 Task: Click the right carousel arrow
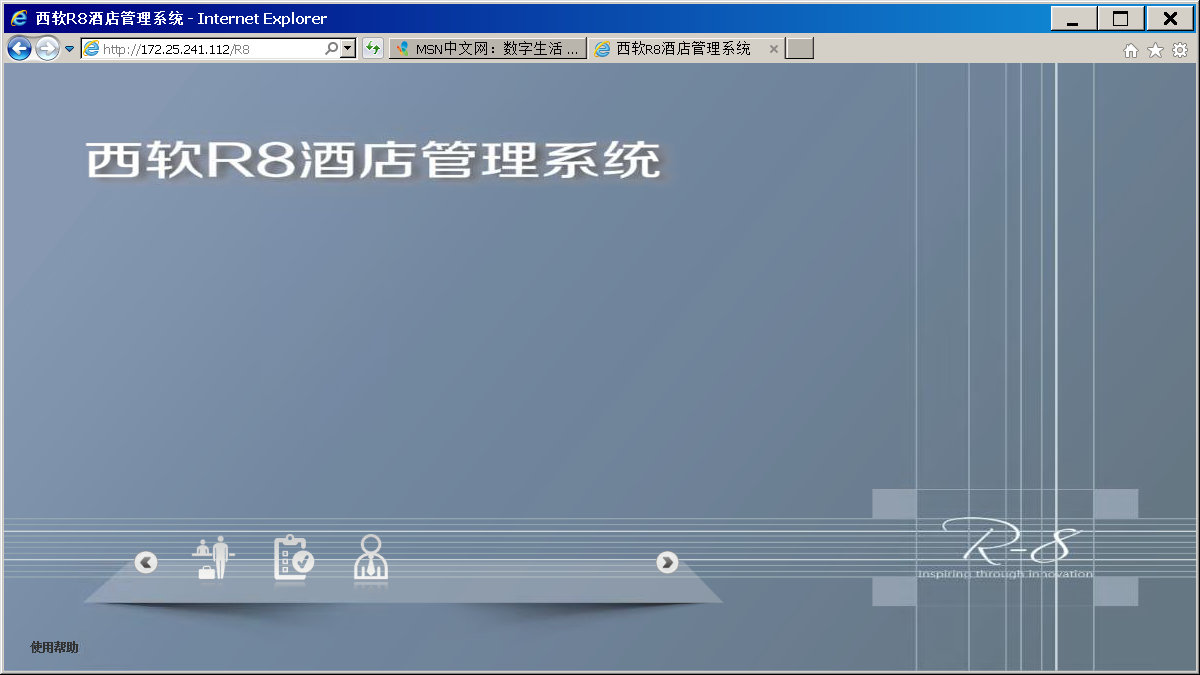667,563
